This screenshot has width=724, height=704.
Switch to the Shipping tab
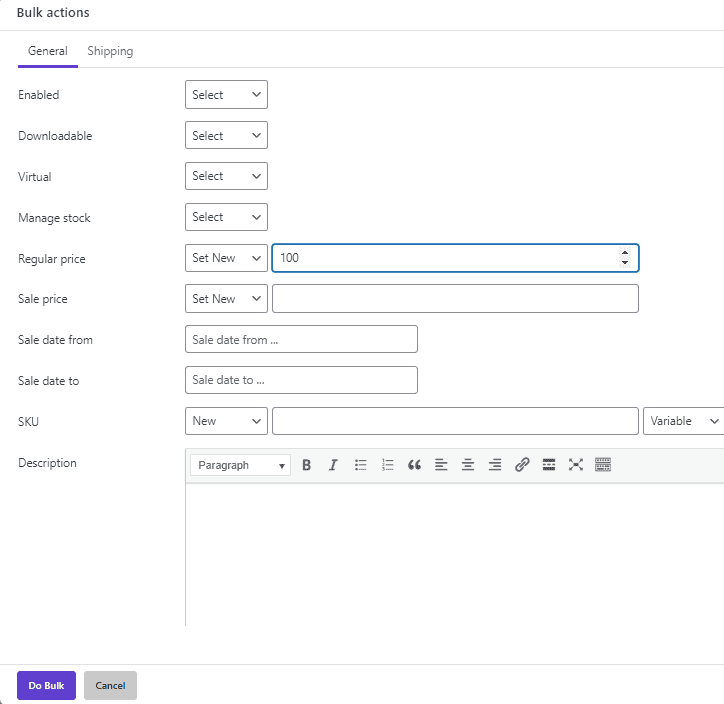click(110, 51)
